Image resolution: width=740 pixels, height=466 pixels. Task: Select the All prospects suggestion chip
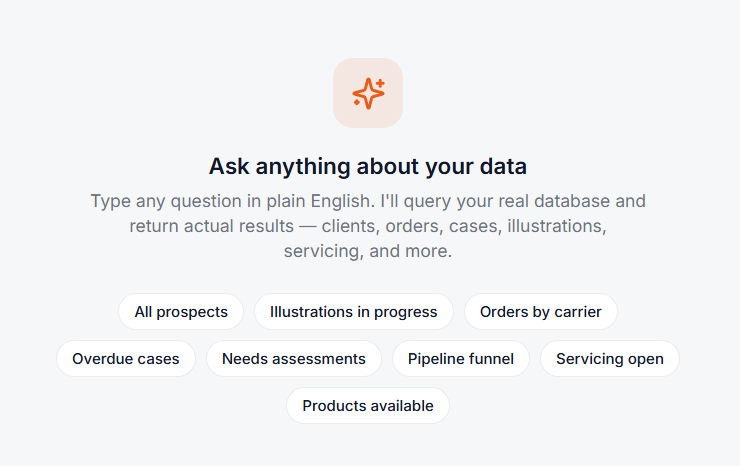[181, 312]
